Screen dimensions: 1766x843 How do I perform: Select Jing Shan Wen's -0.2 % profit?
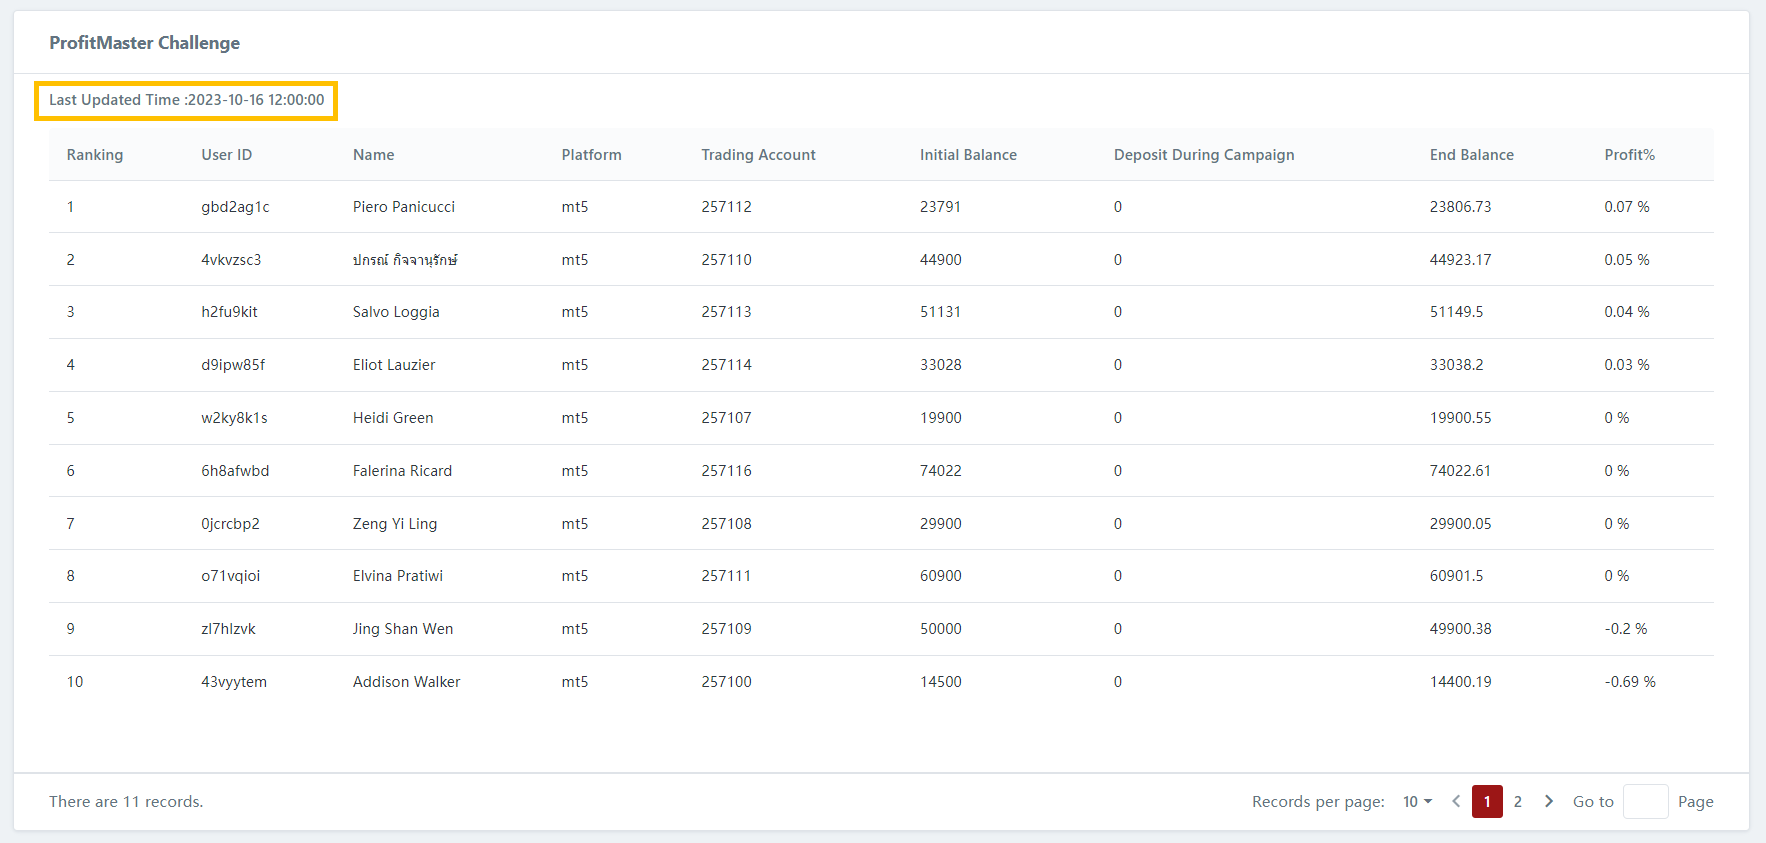click(1625, 629)
